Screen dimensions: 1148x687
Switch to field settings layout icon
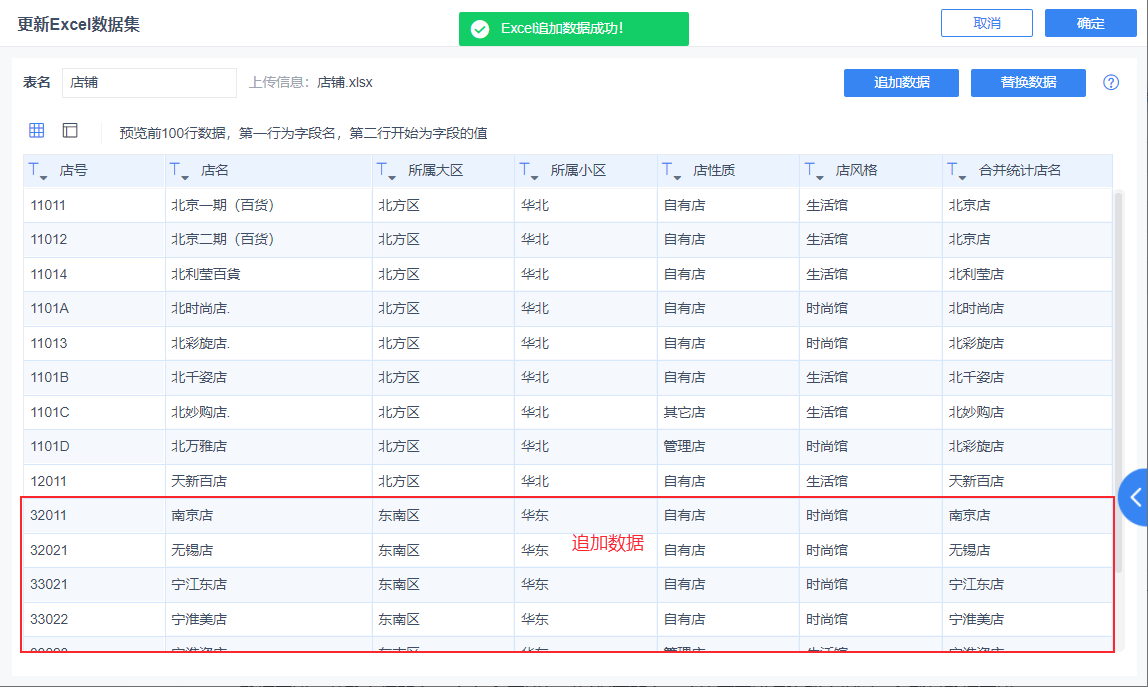[x=70, y=130]
